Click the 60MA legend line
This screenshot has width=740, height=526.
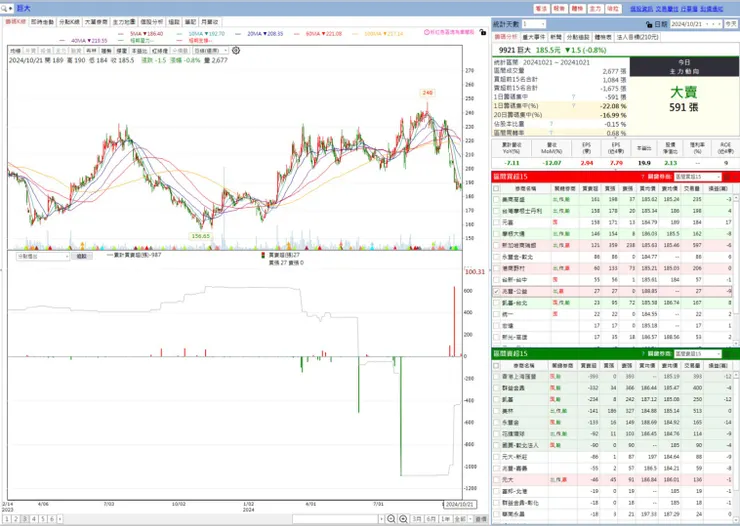pos(318,34)
